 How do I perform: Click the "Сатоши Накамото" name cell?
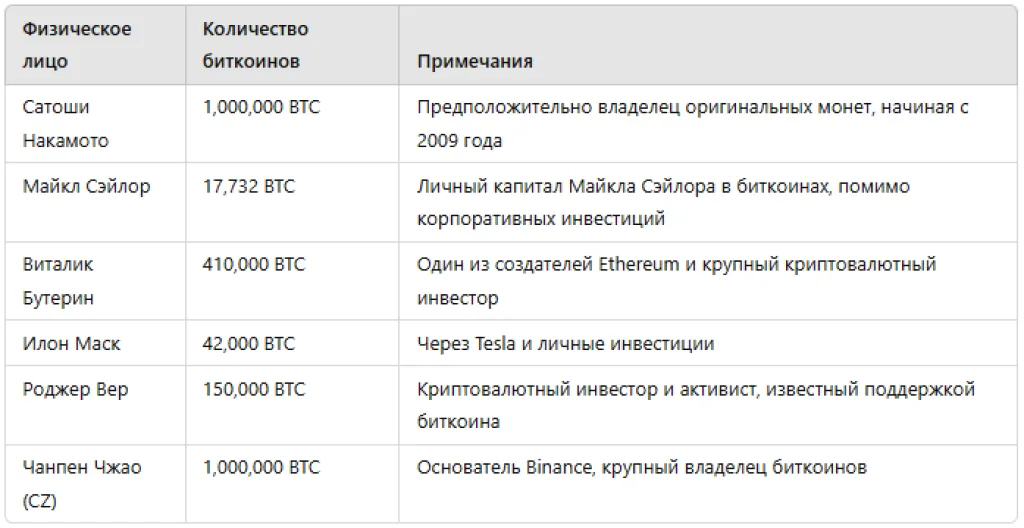65,123
